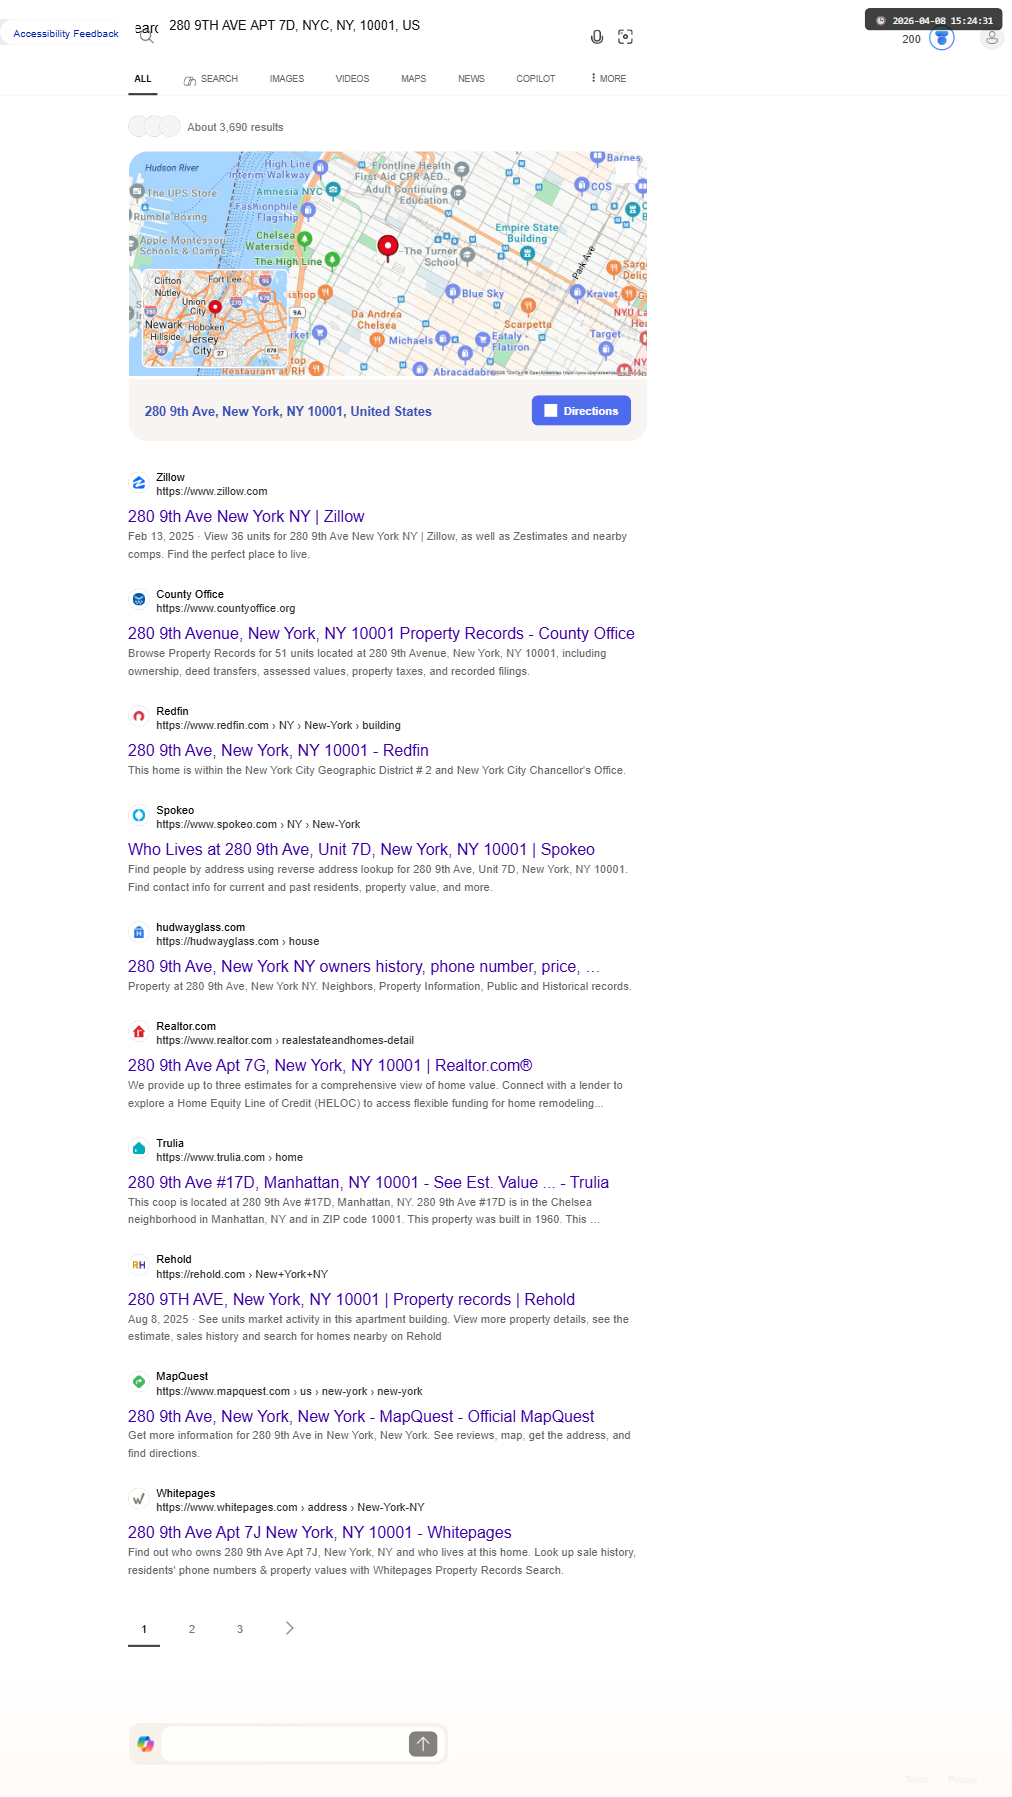Click the Copilot chat input field
Image resolution: width=1012 pixels, height=1797 pixels.
284,1744
